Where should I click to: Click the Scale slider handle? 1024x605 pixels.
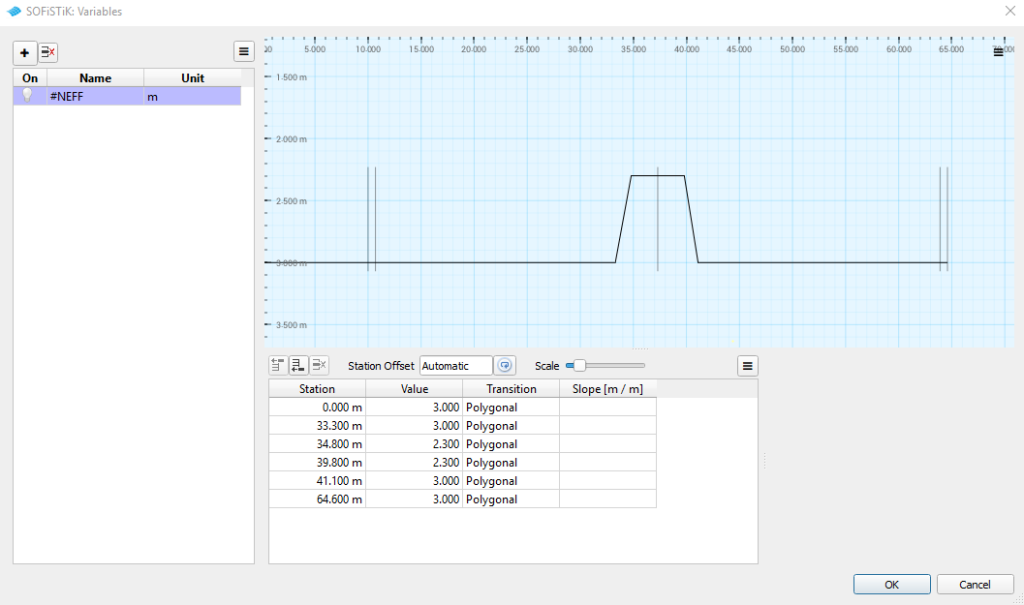[579, 366]
